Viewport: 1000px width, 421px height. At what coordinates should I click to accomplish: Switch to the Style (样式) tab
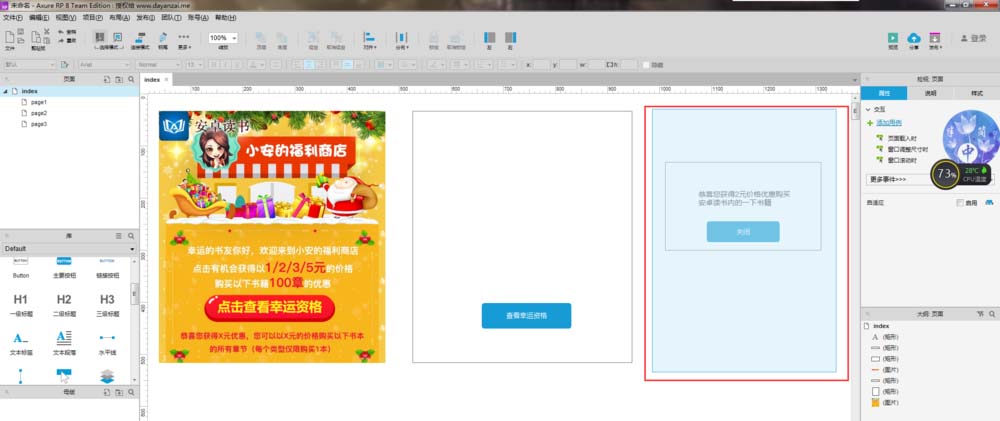976,93
